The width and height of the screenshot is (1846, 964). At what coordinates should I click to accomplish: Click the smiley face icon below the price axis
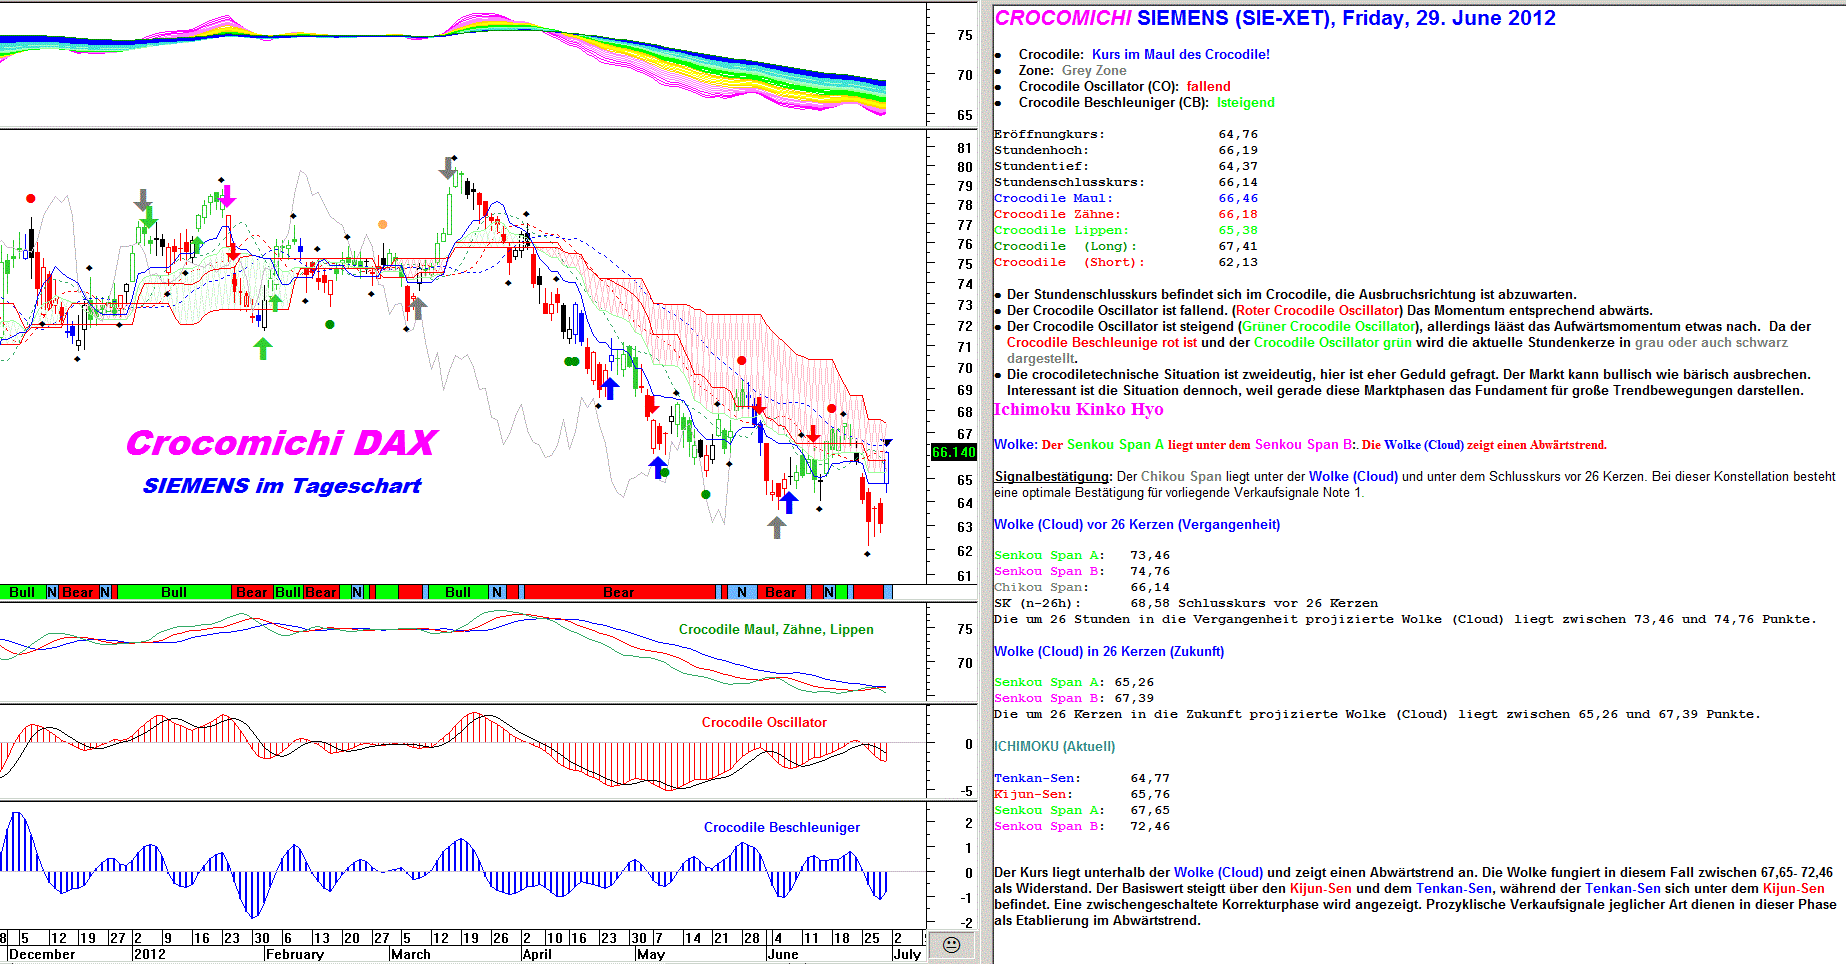pos(951,945)
